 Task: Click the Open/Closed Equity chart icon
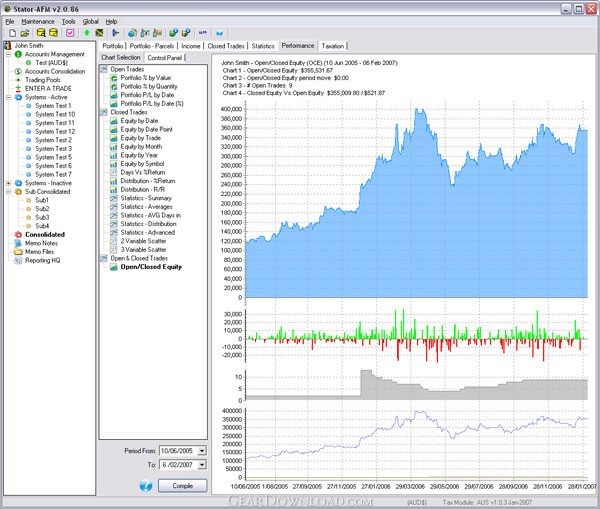(x=114, y=267)
